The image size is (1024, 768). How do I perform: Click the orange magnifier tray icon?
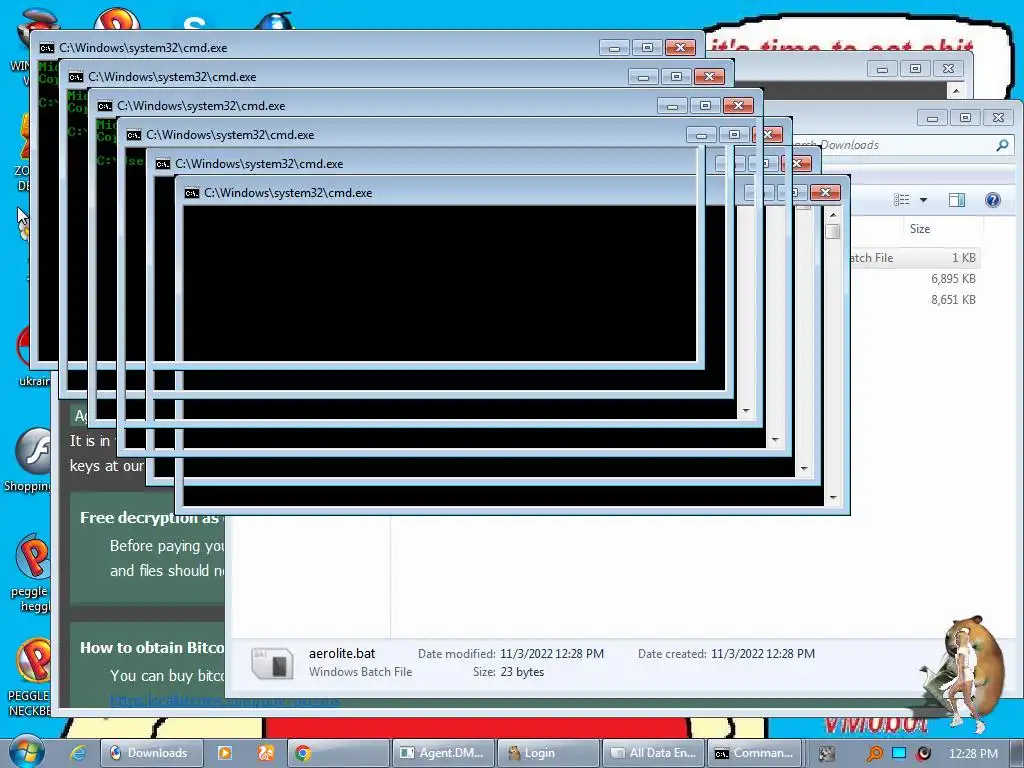(874, 754)
